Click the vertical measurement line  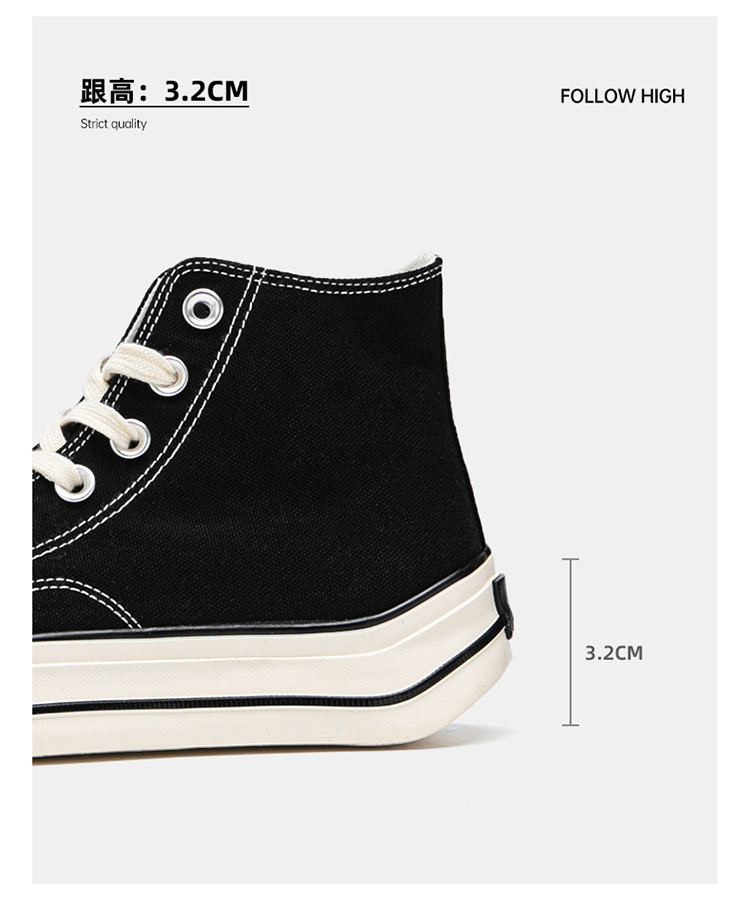pos(570,642)
